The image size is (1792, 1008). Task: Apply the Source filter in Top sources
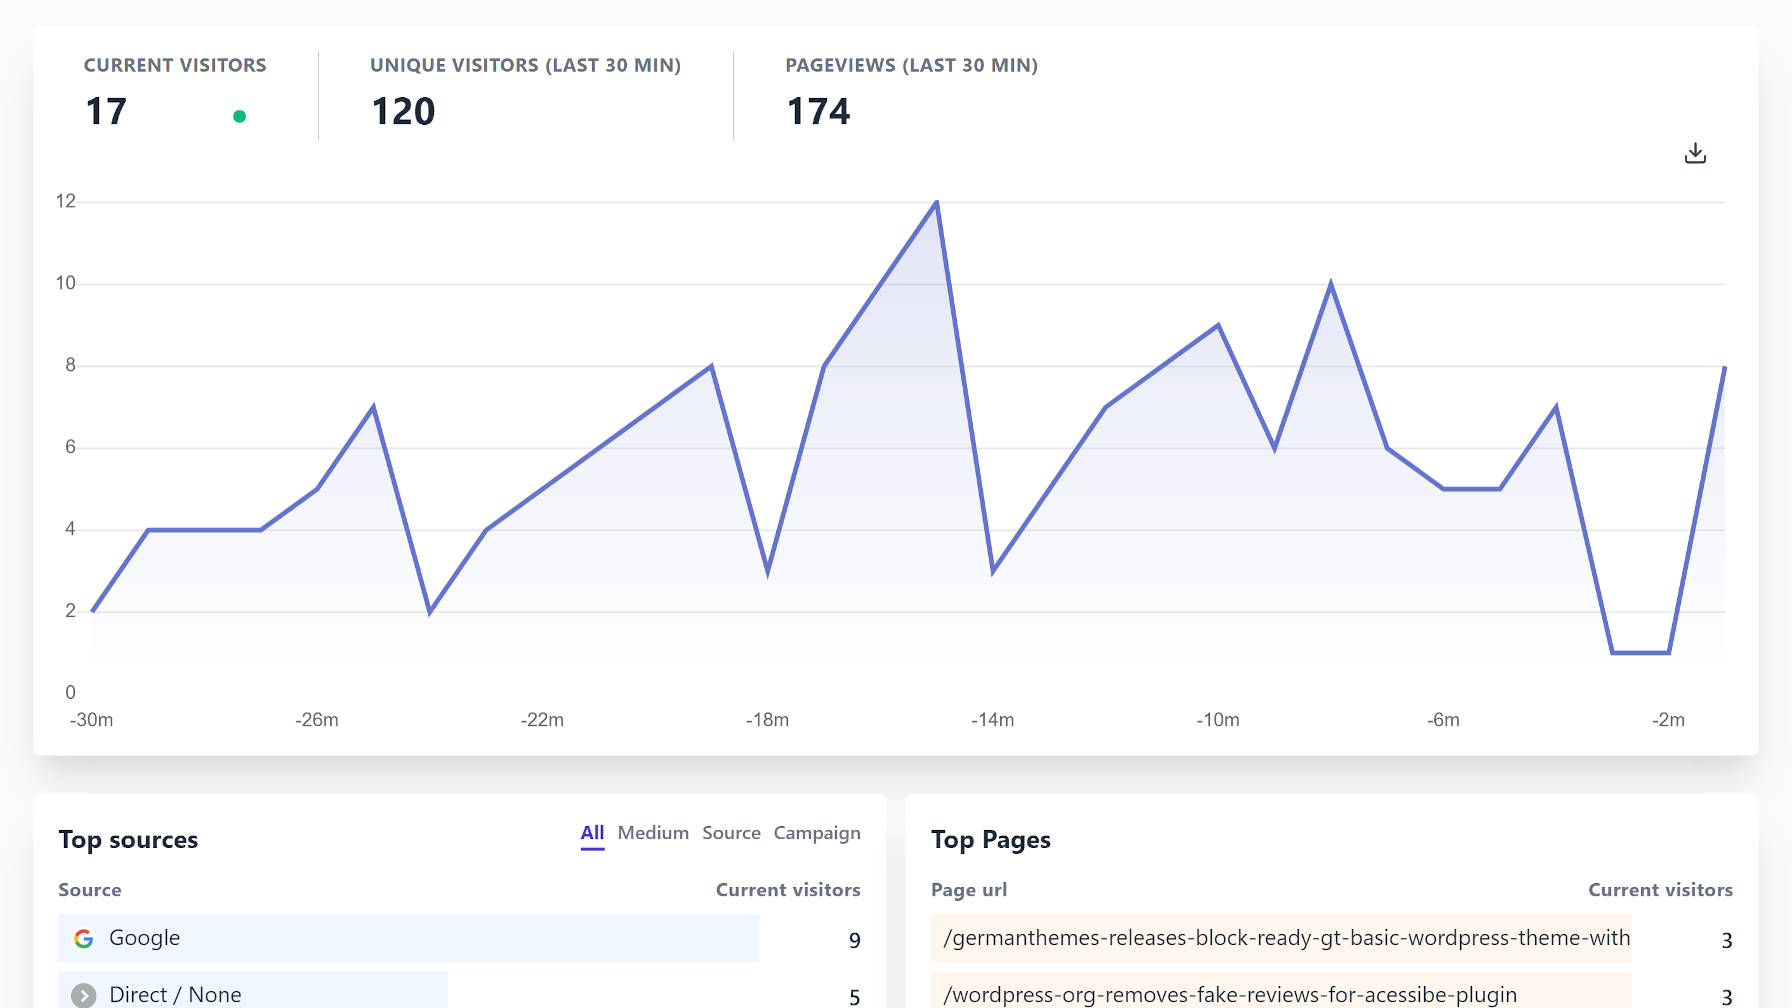click(x=731, y=832)
